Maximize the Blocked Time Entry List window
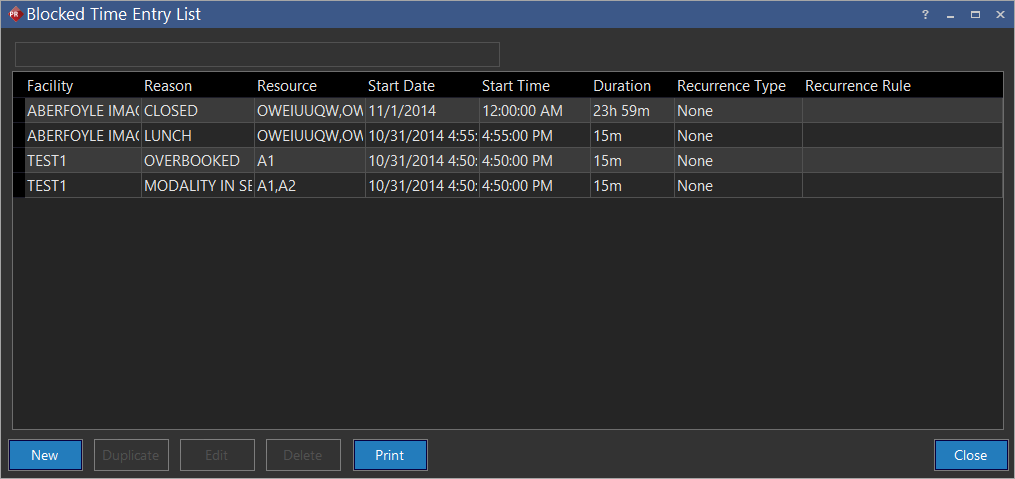The height and width of the screenshot is (479, 1015). (975, 15)
